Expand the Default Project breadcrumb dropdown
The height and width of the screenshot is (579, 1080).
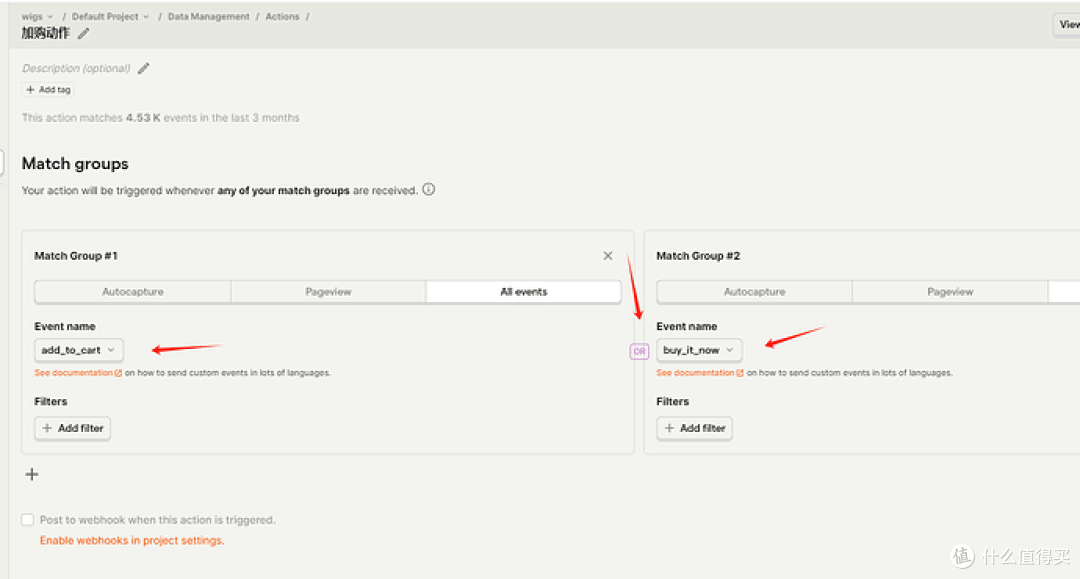pyautogui.click(x=110, y=17)
